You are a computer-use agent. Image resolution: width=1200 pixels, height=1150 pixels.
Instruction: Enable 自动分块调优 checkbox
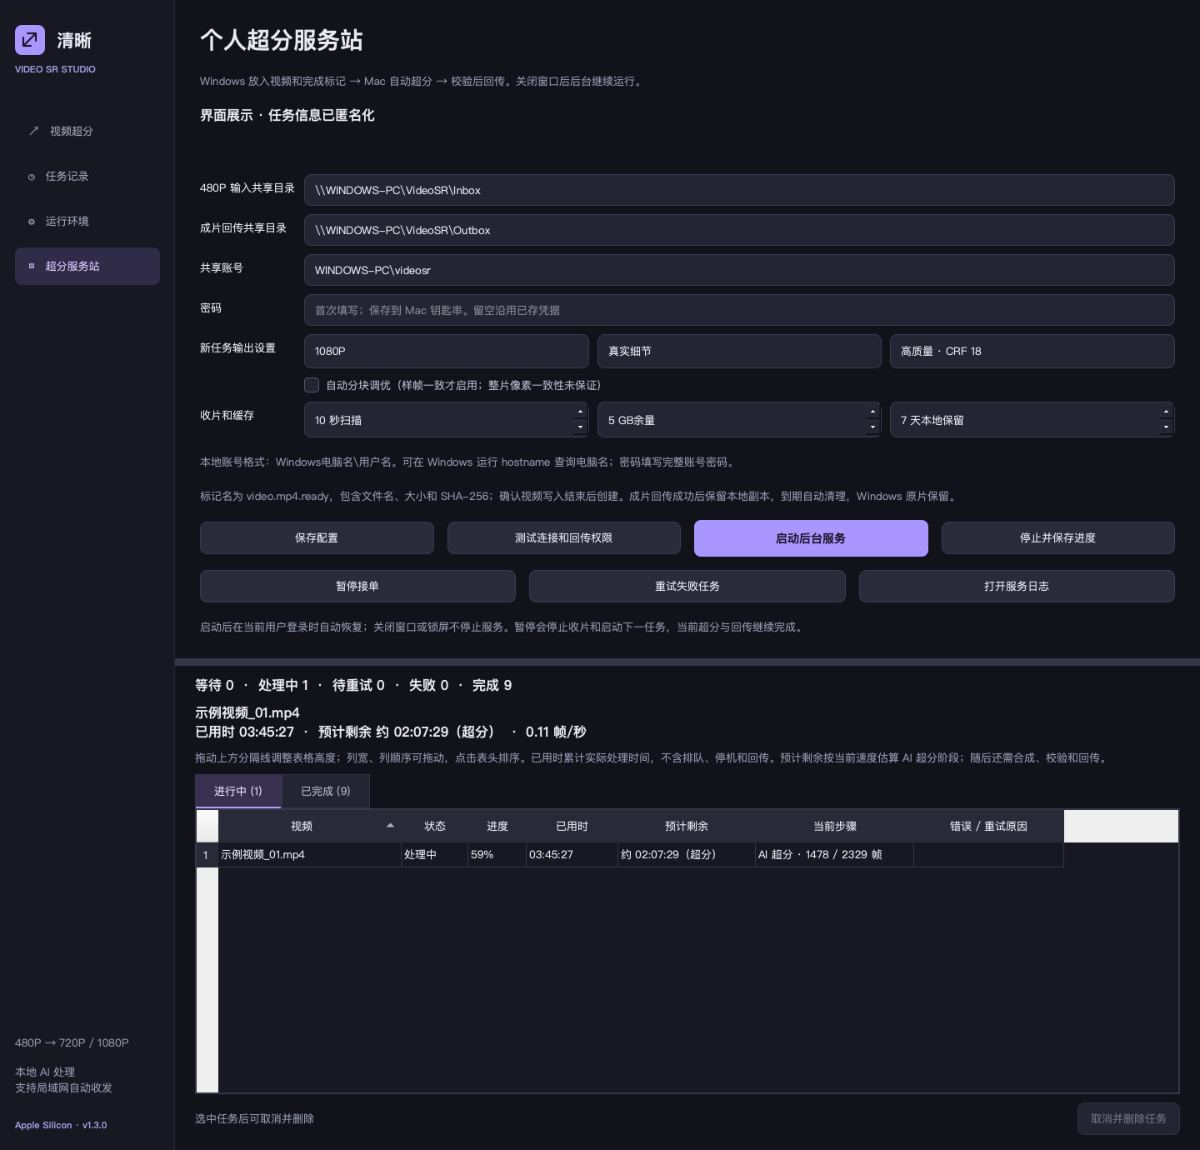pos(311,385)
